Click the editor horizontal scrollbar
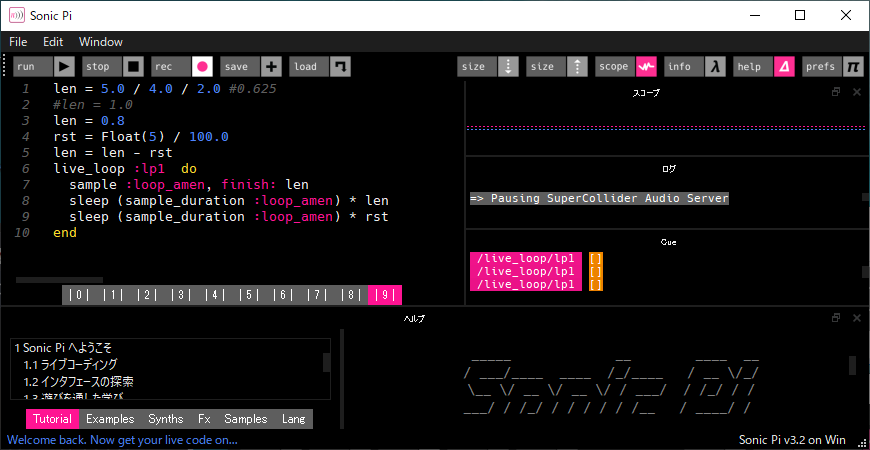Viewport: 870px width, 450px height. 59,281
